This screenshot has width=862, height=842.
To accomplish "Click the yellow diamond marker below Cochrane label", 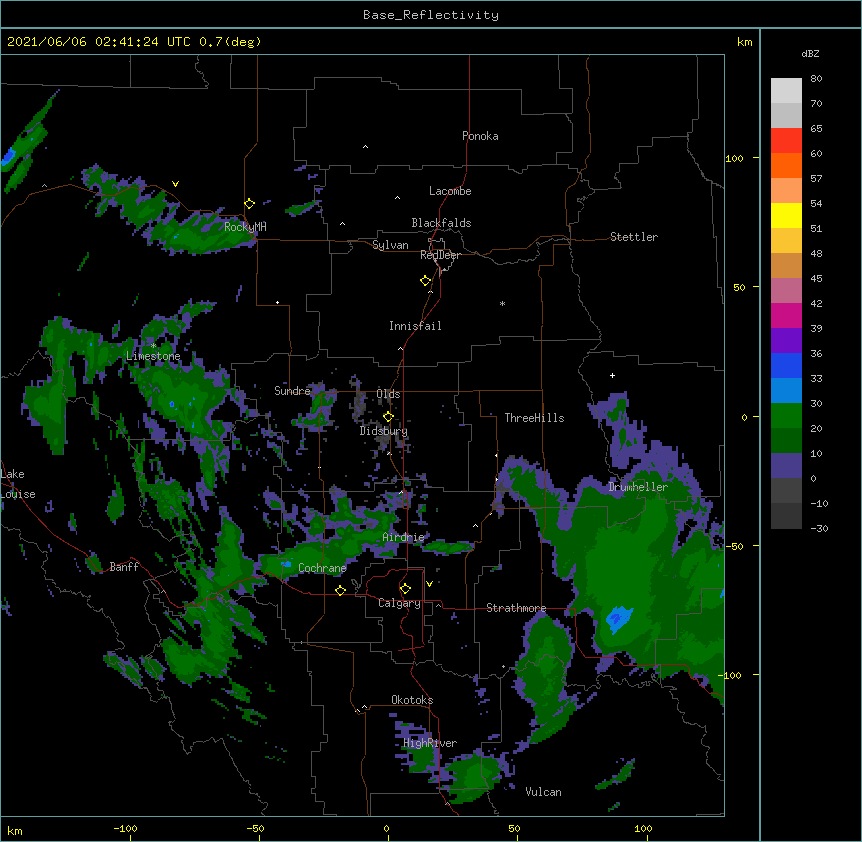I will (340, 590).
